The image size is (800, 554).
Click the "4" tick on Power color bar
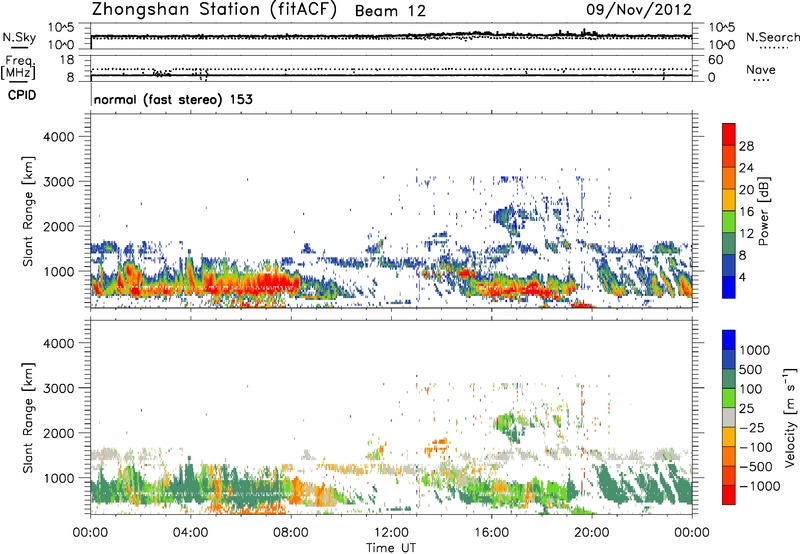(742, 278)
